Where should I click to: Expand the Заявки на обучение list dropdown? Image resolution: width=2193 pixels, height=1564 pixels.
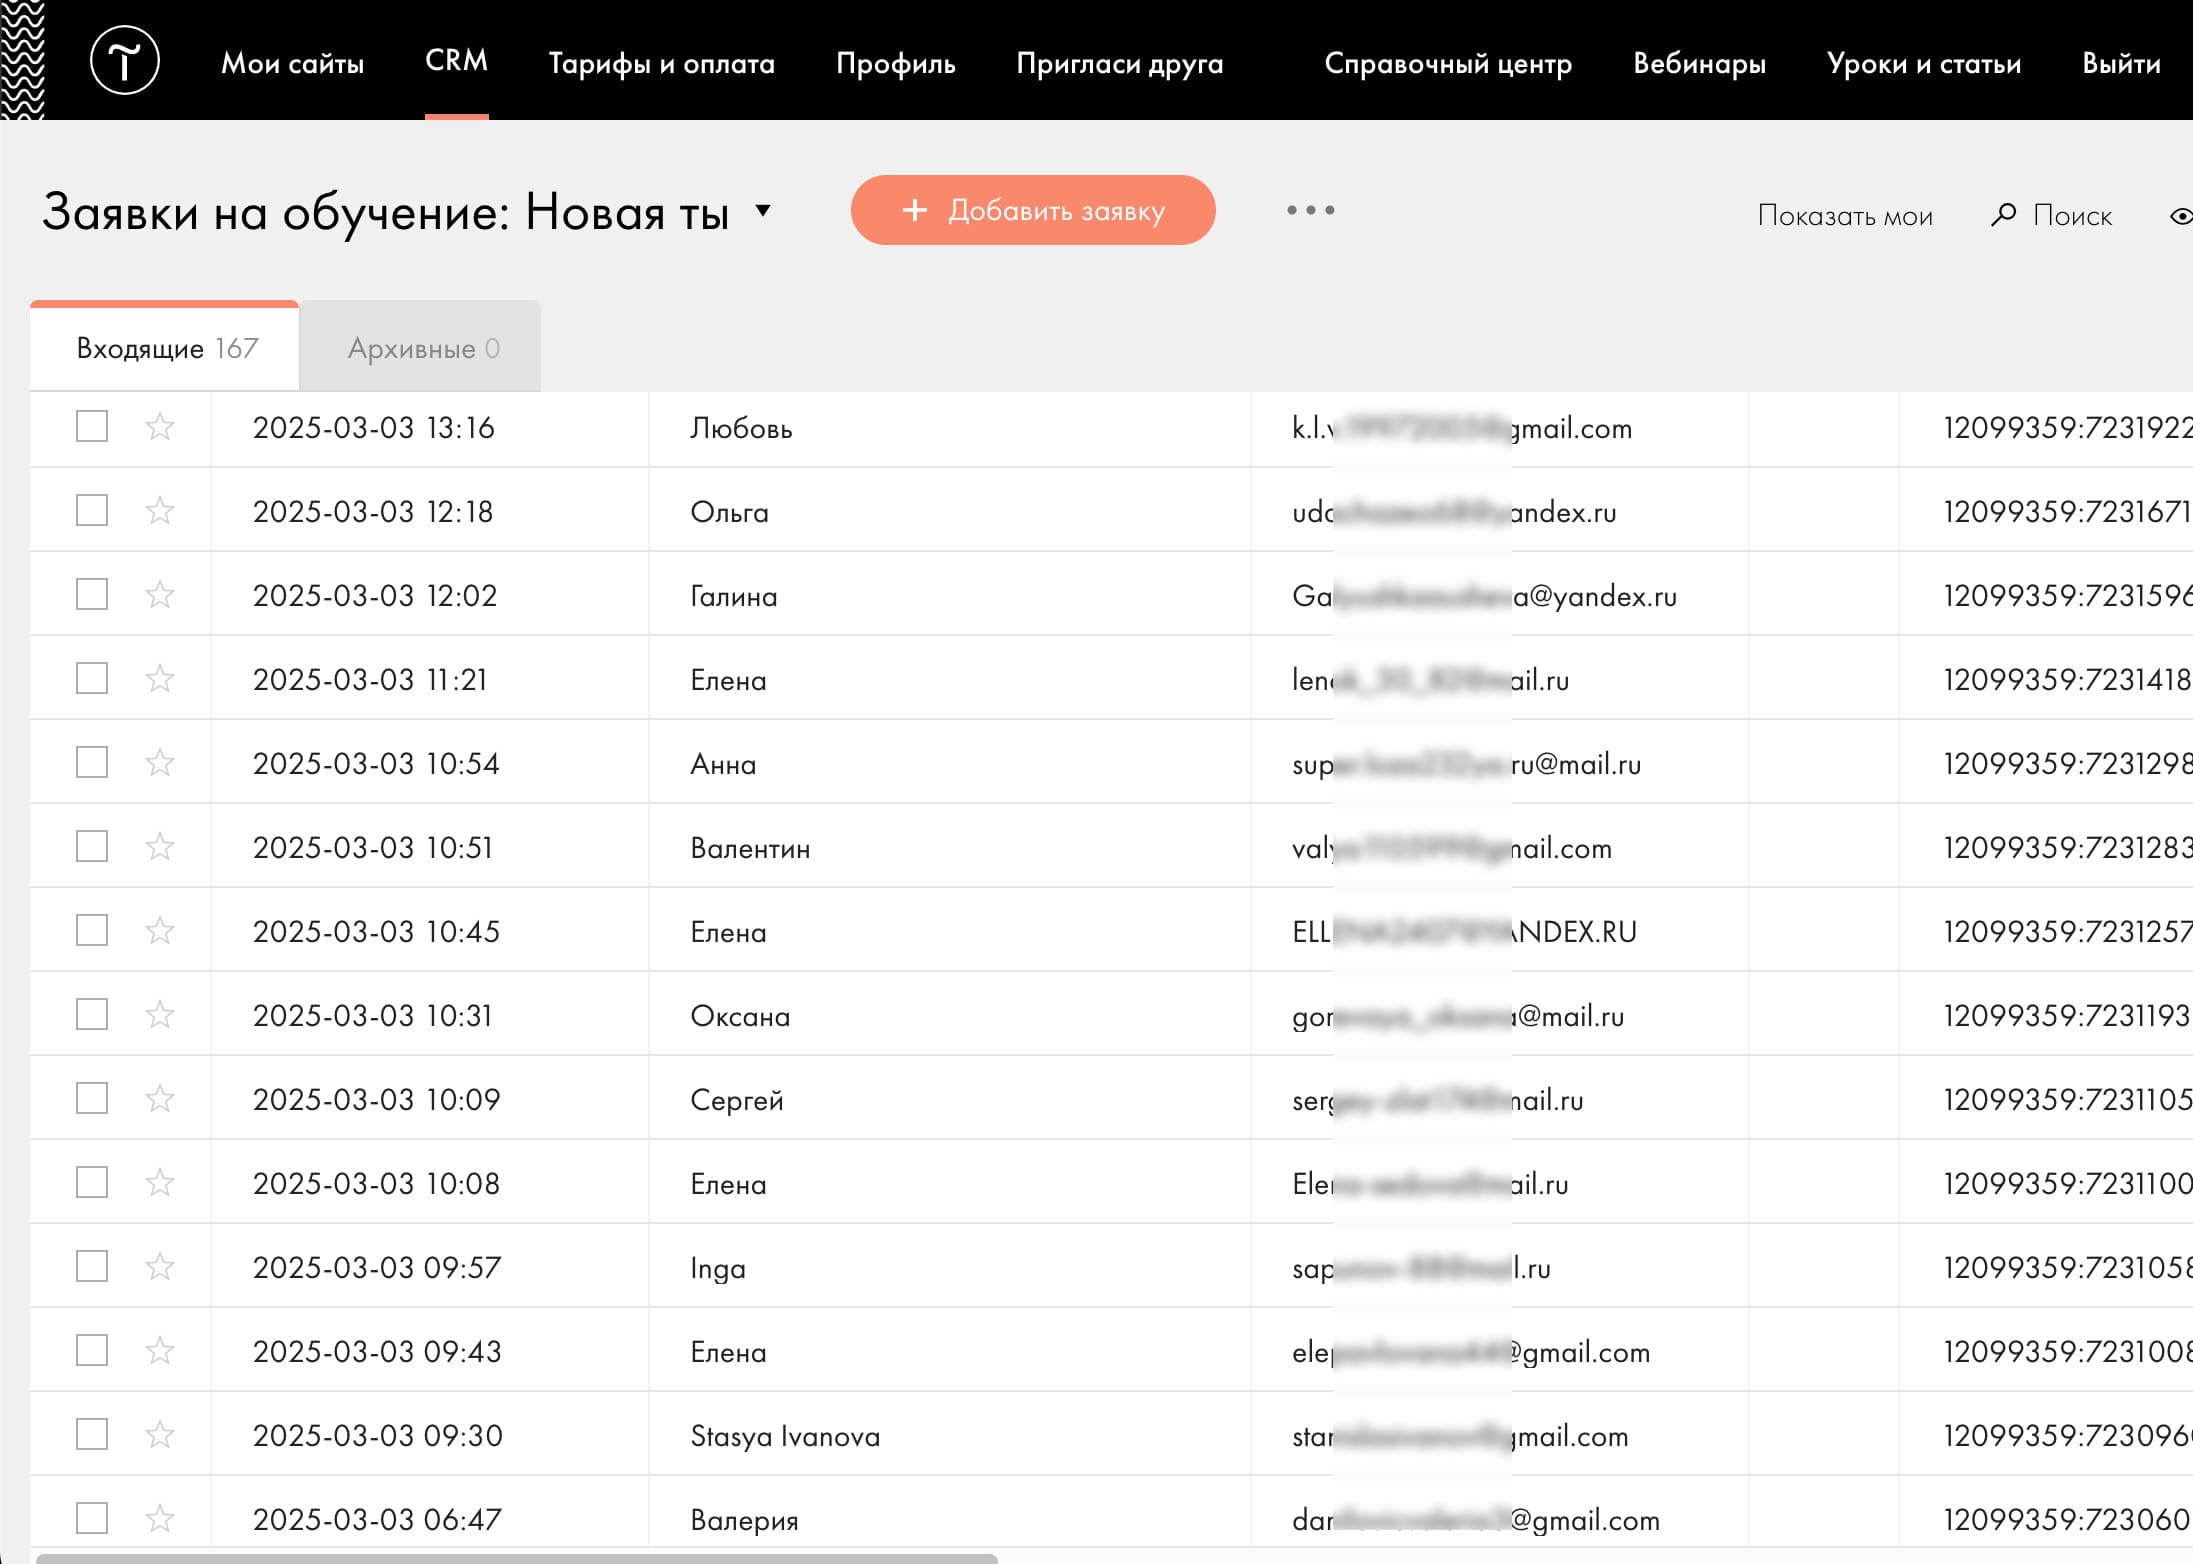click(x=763, y=211)
